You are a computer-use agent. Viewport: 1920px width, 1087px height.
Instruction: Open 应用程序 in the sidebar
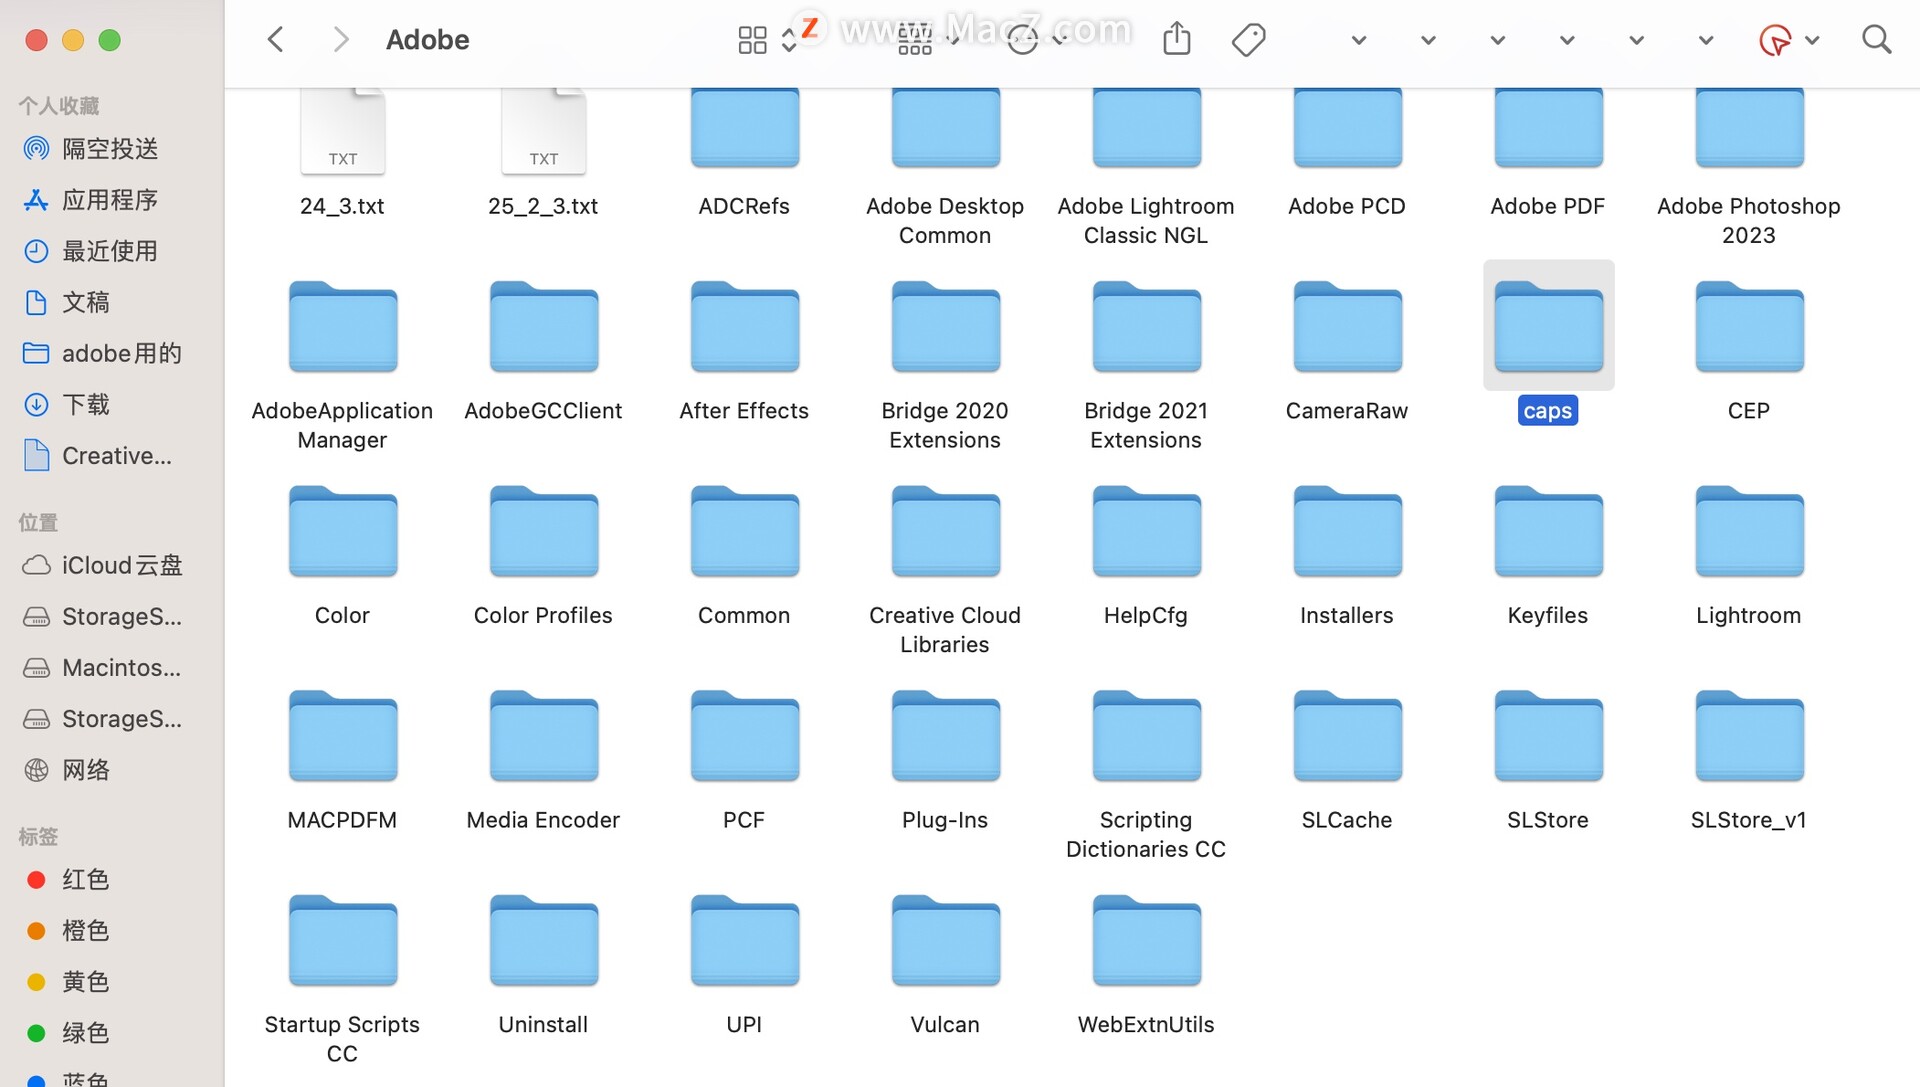coord(110,199)
